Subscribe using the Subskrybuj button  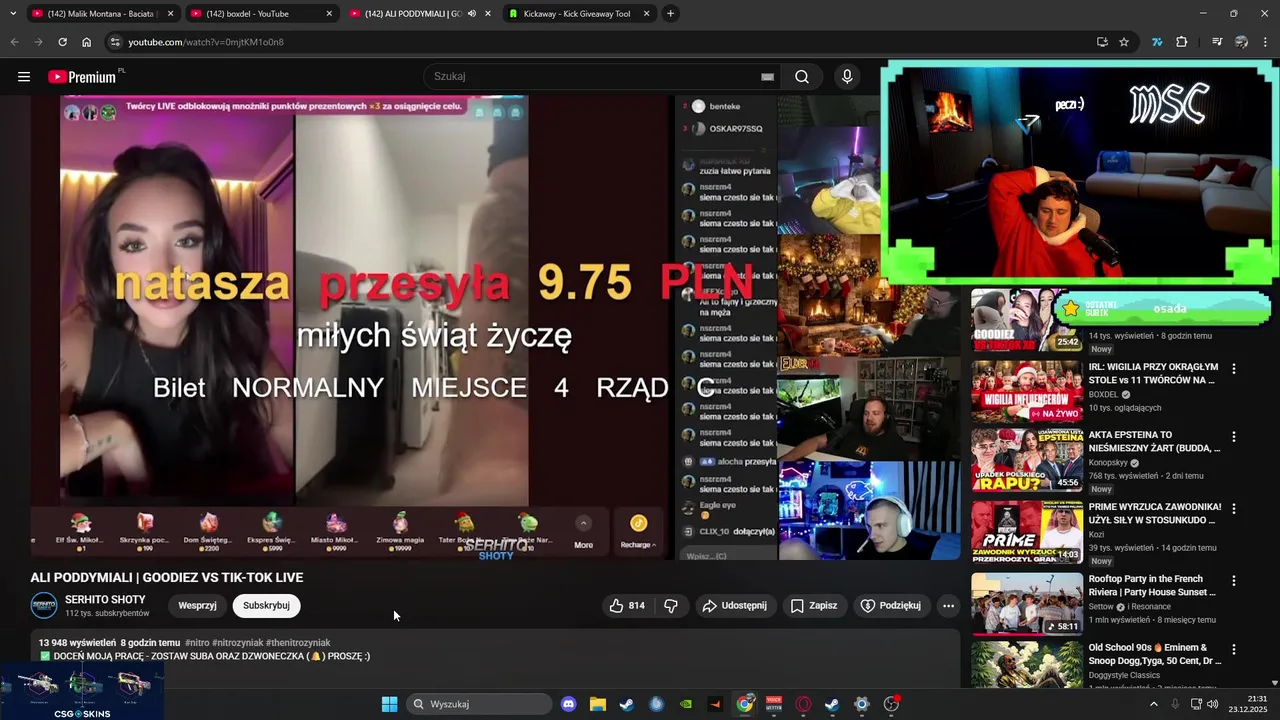tap(266, 605)
